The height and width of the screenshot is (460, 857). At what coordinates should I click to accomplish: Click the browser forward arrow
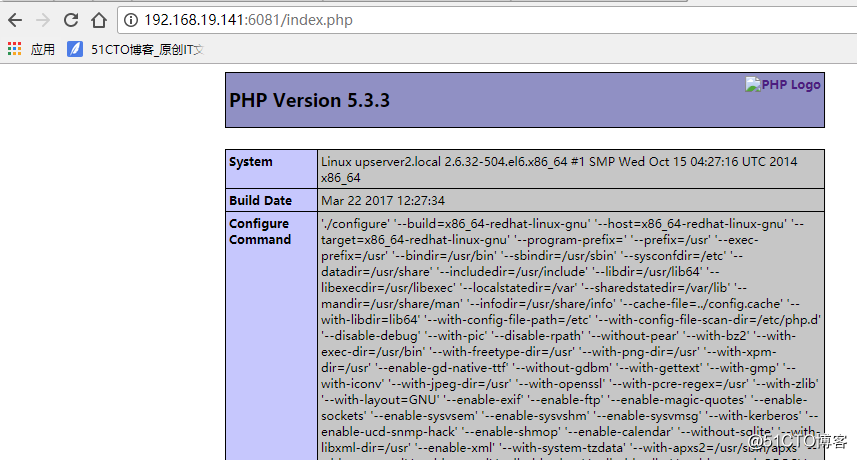43,20
